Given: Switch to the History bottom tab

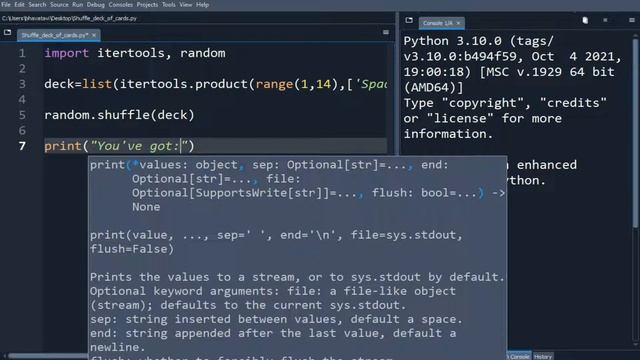Looking at the screenshot, I should pos(542,356).
